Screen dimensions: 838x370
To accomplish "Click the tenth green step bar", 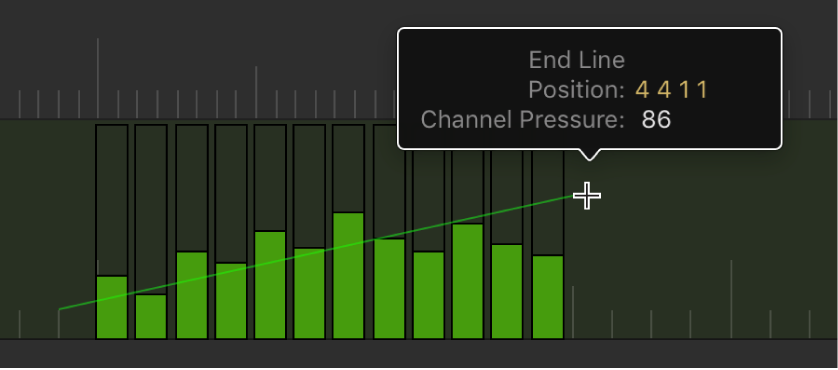I will coord(468,281).
